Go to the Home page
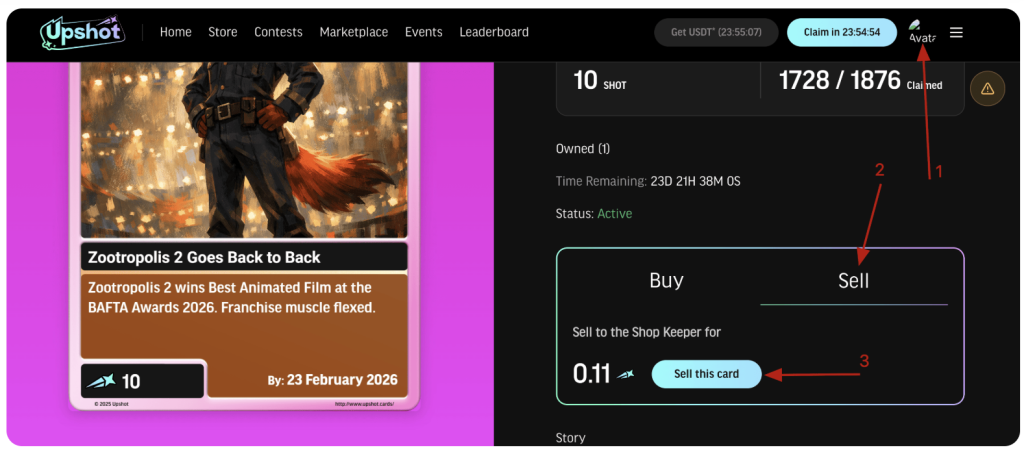The height and width of the screenshot is (452, 1024). point(175,32)
